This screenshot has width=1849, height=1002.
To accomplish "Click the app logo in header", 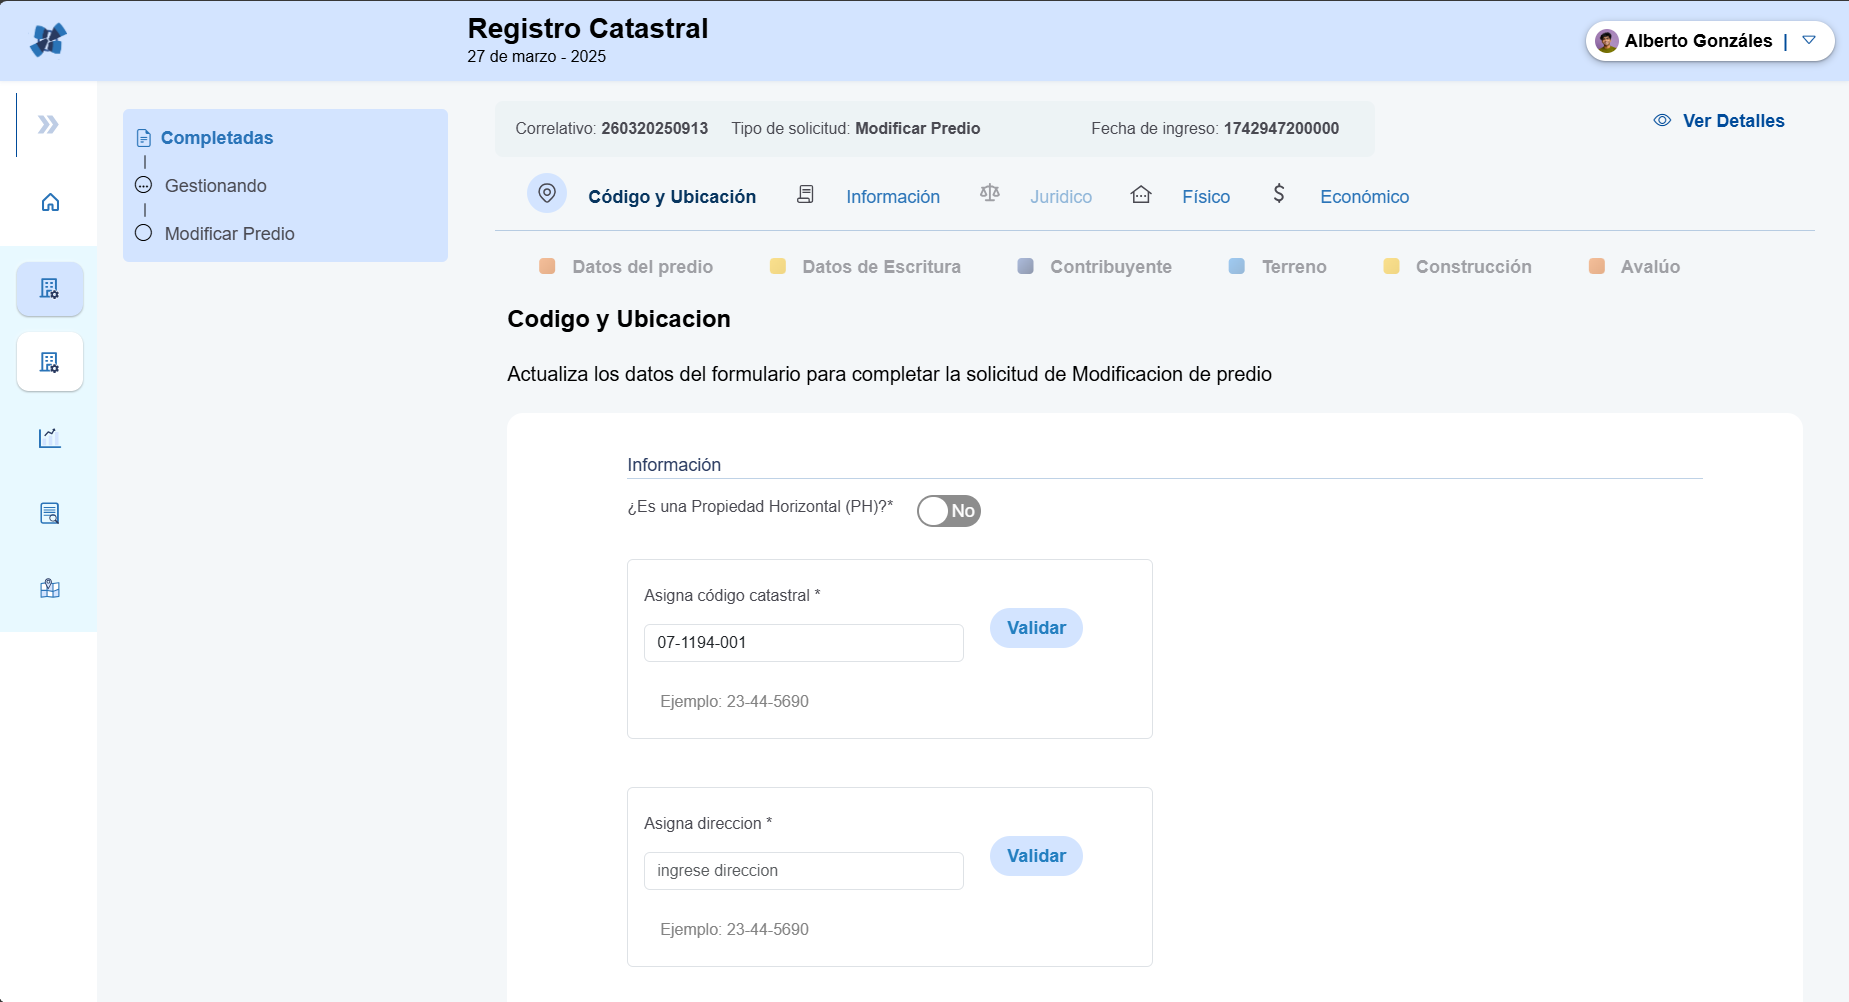I will tap(48, 40).
